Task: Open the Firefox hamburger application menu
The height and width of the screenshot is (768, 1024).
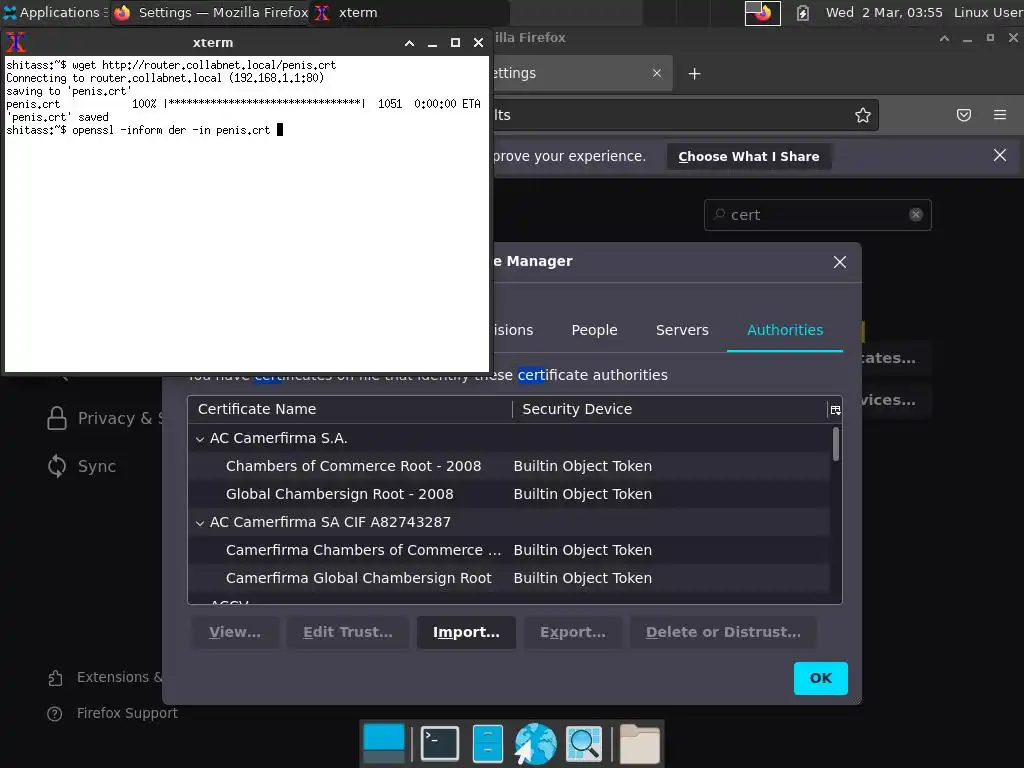Action: click(x=1000, y=115)
